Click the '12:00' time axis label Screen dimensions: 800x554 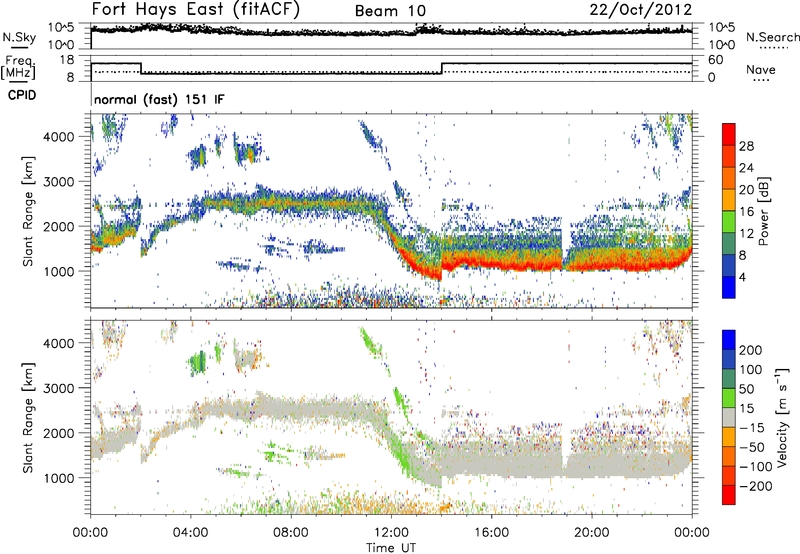[391, 533]
